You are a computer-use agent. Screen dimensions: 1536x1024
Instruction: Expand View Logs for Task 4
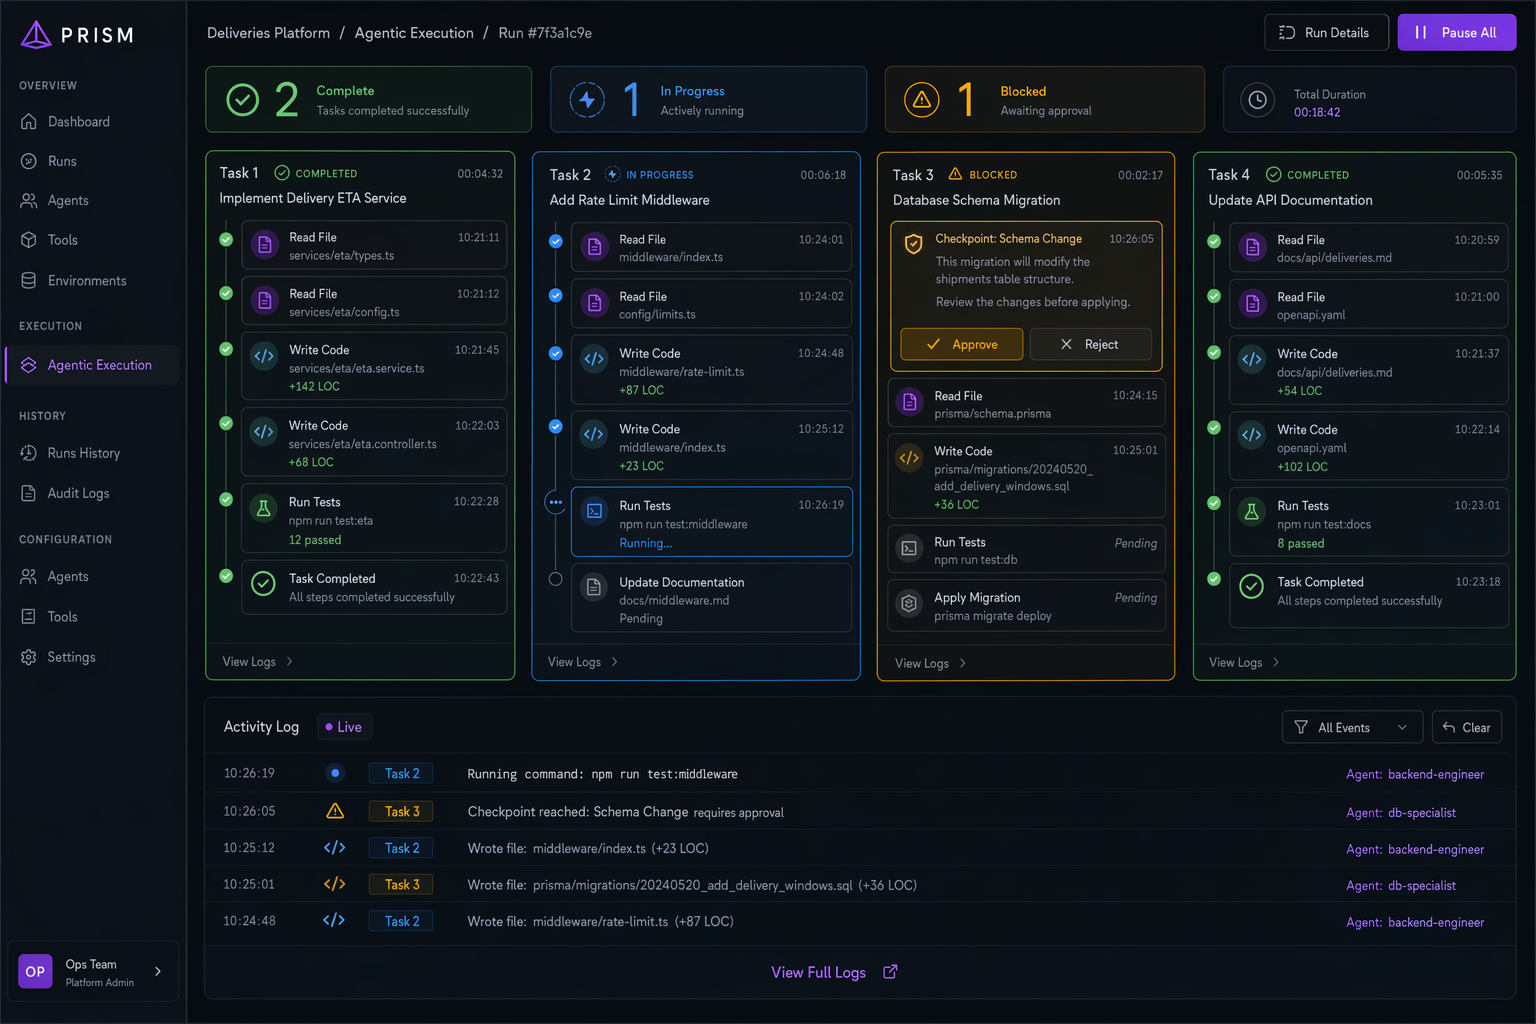click(1244, 662)
